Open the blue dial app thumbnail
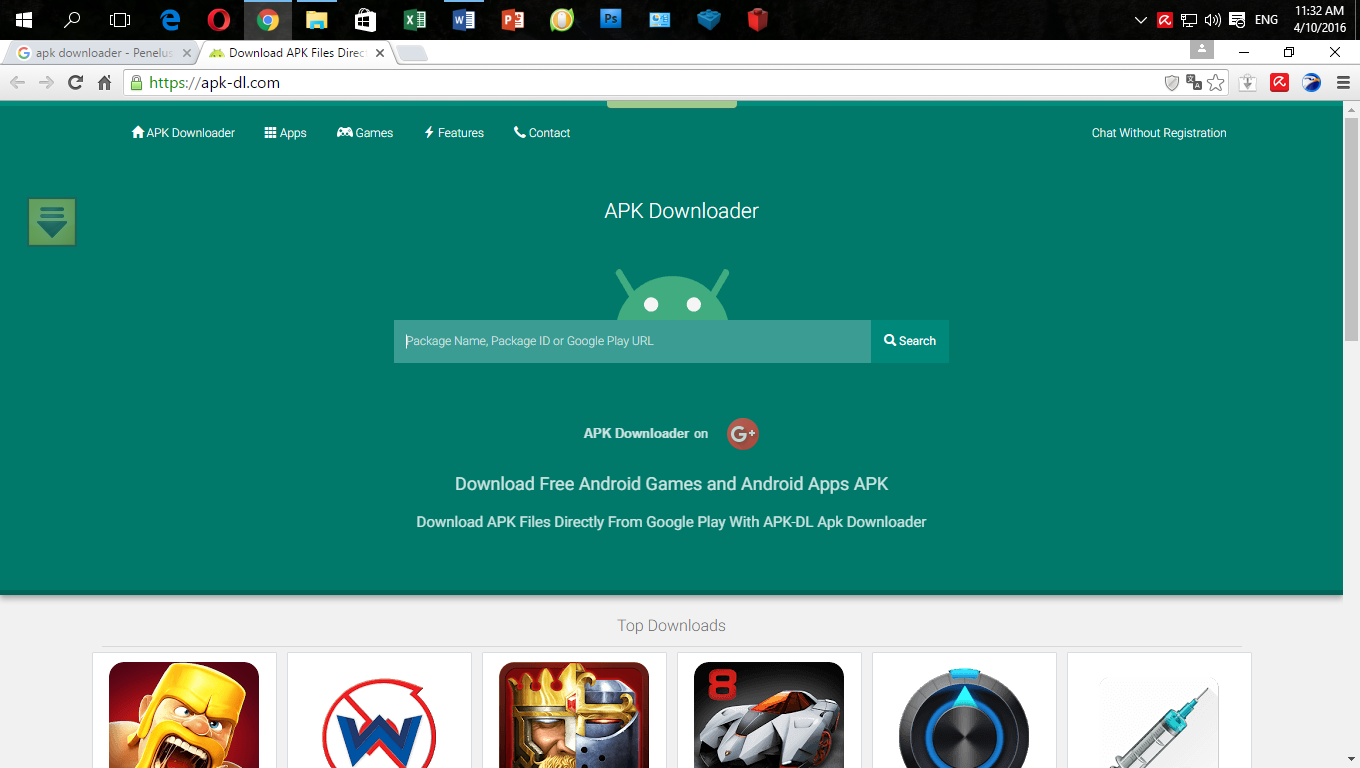The image size is (1360, 768). click(x=964, y=716)
